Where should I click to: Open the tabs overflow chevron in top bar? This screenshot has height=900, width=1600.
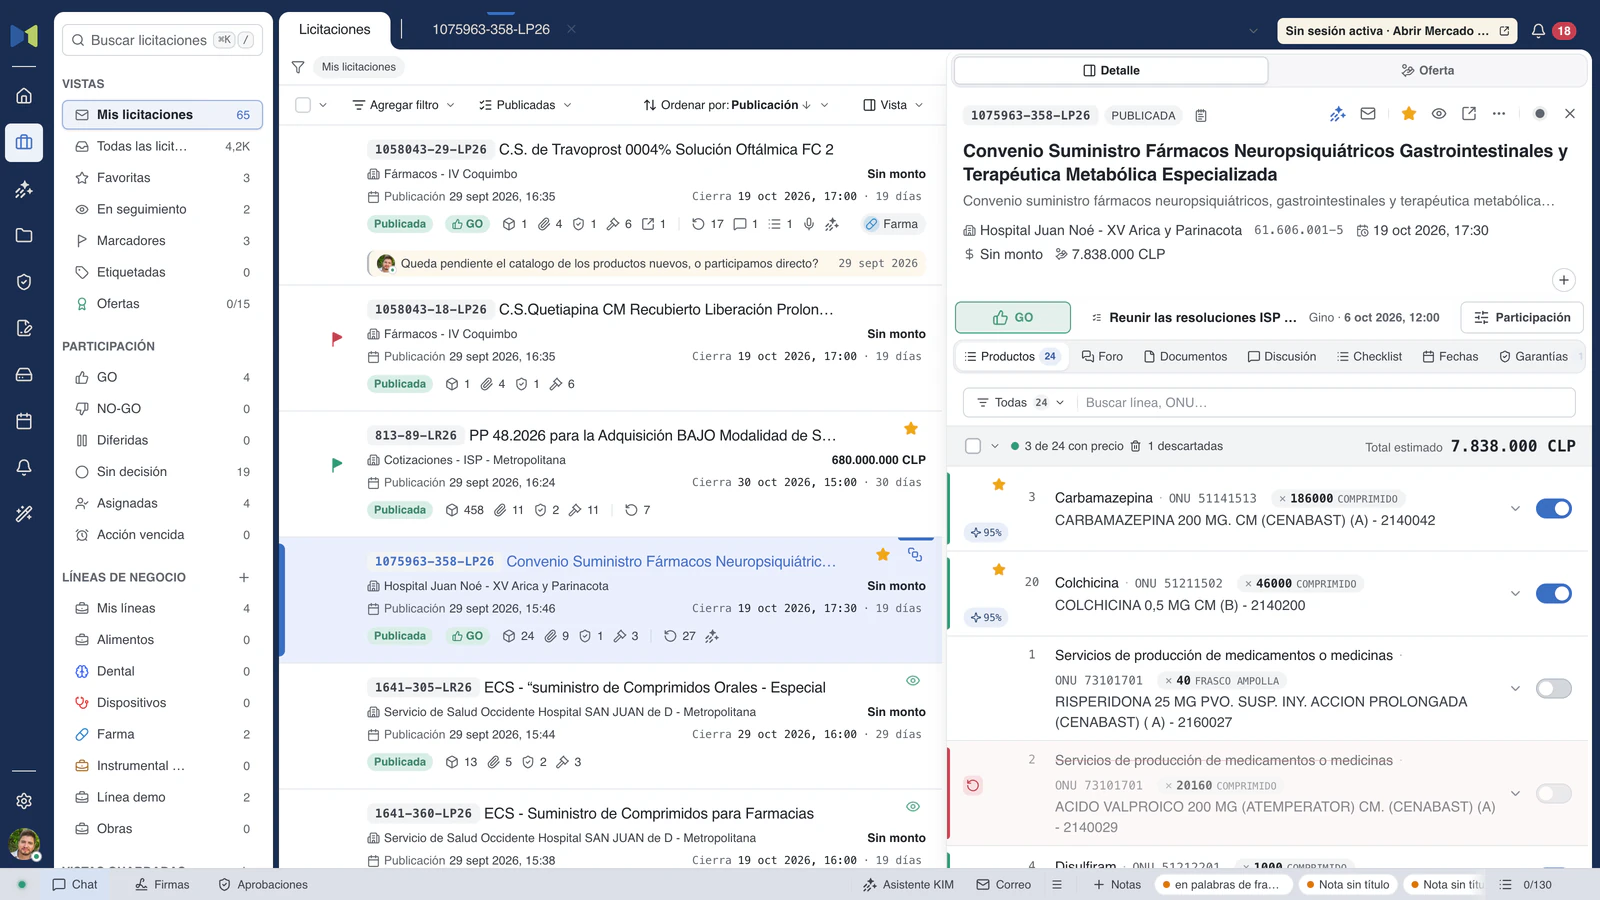1253,31
